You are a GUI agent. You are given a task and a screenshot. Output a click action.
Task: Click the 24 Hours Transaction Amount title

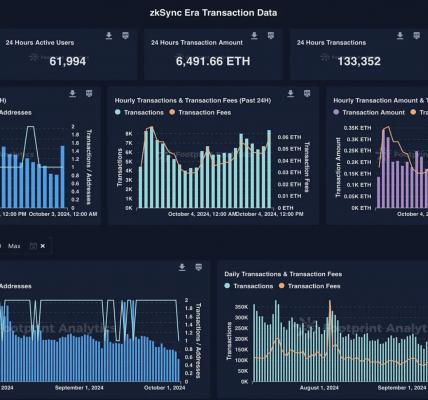point(197,43)
